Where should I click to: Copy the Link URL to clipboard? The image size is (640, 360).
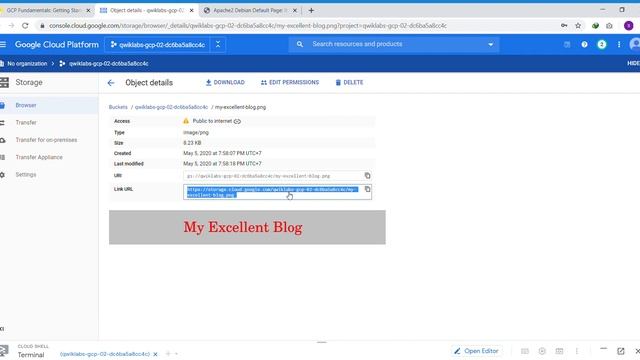click(x=367, y=189)
